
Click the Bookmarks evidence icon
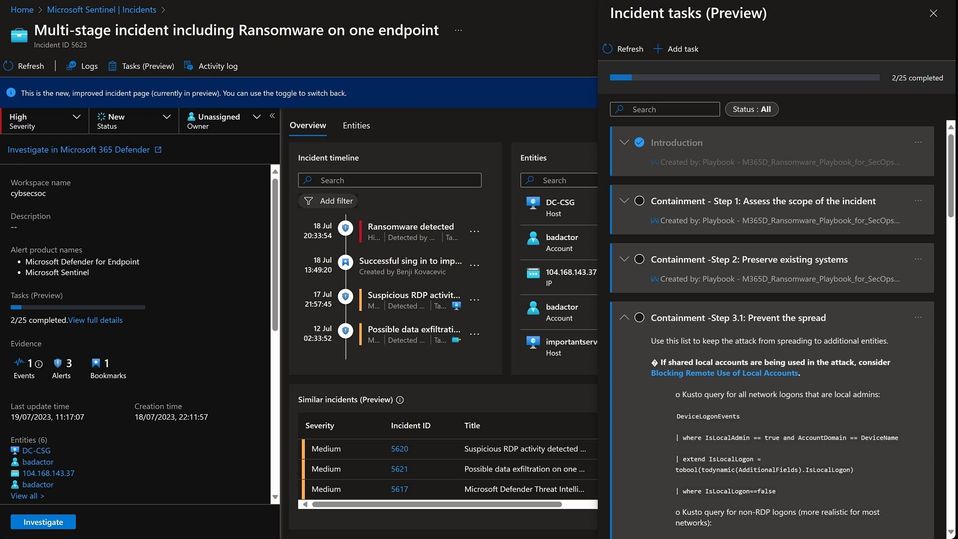pyautogui.click(x=96, y=363)
